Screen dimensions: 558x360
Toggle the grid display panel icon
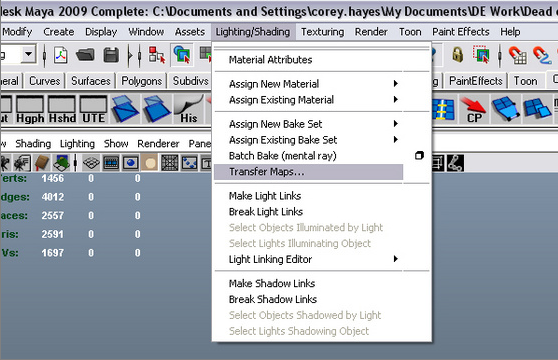pyautogui.click(x=91, y=163)
